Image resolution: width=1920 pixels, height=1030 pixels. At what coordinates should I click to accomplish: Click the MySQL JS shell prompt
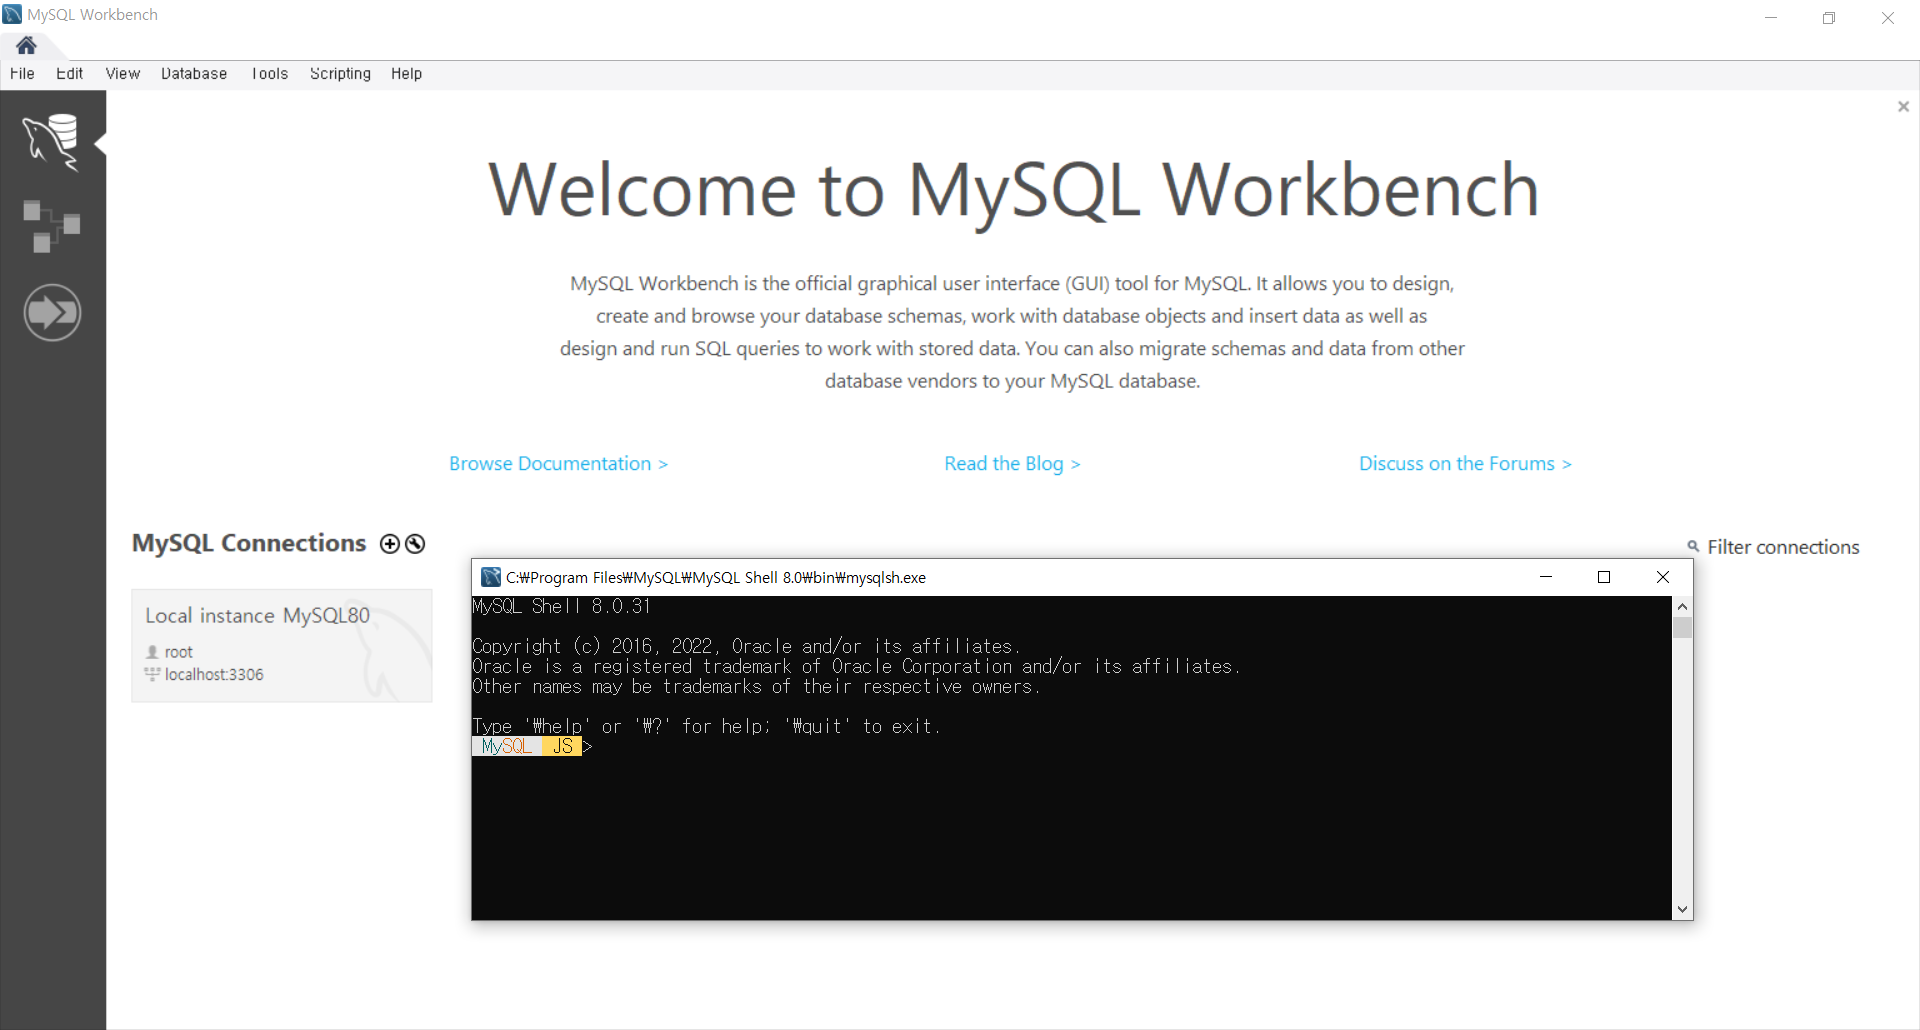tap(532, 747)
